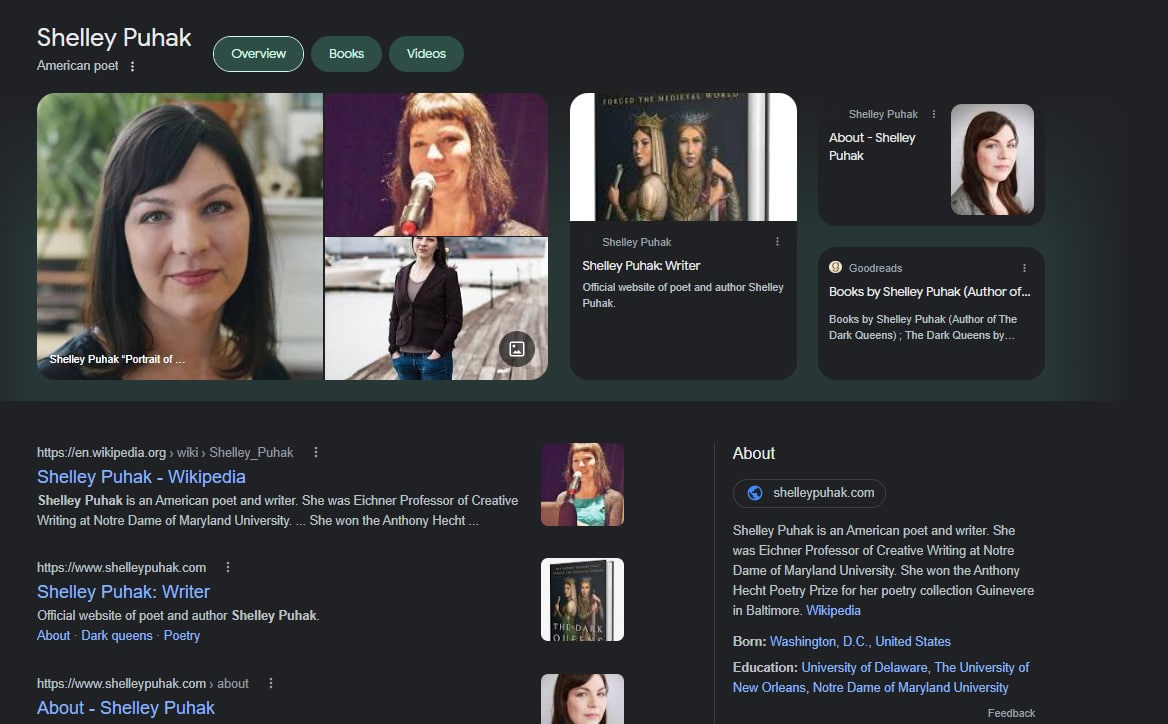
Task: Click the globe icon in the shelleypuhak.com chip
Action: click(755, 493)
